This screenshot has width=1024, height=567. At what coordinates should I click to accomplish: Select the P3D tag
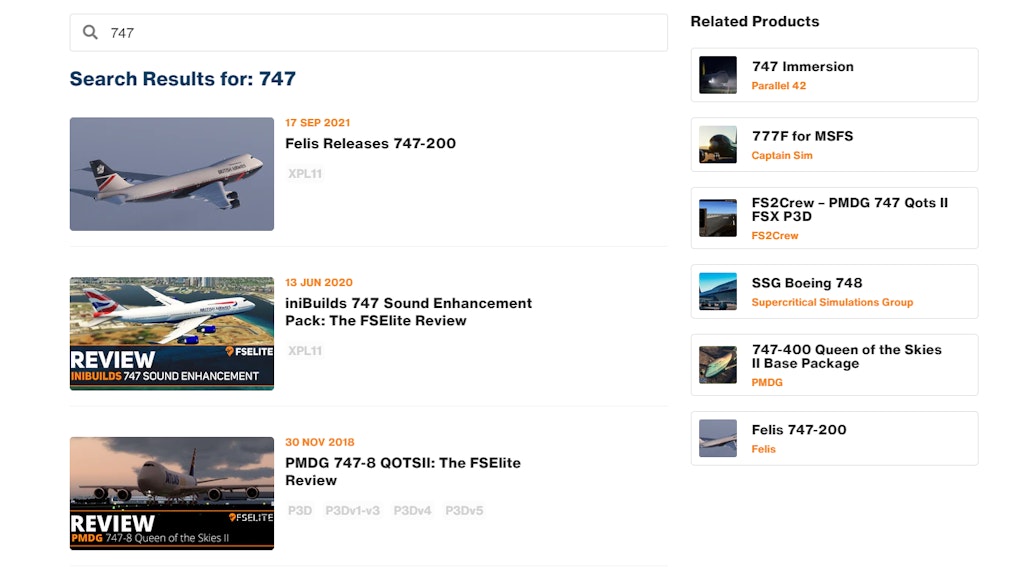click(300, 511)
